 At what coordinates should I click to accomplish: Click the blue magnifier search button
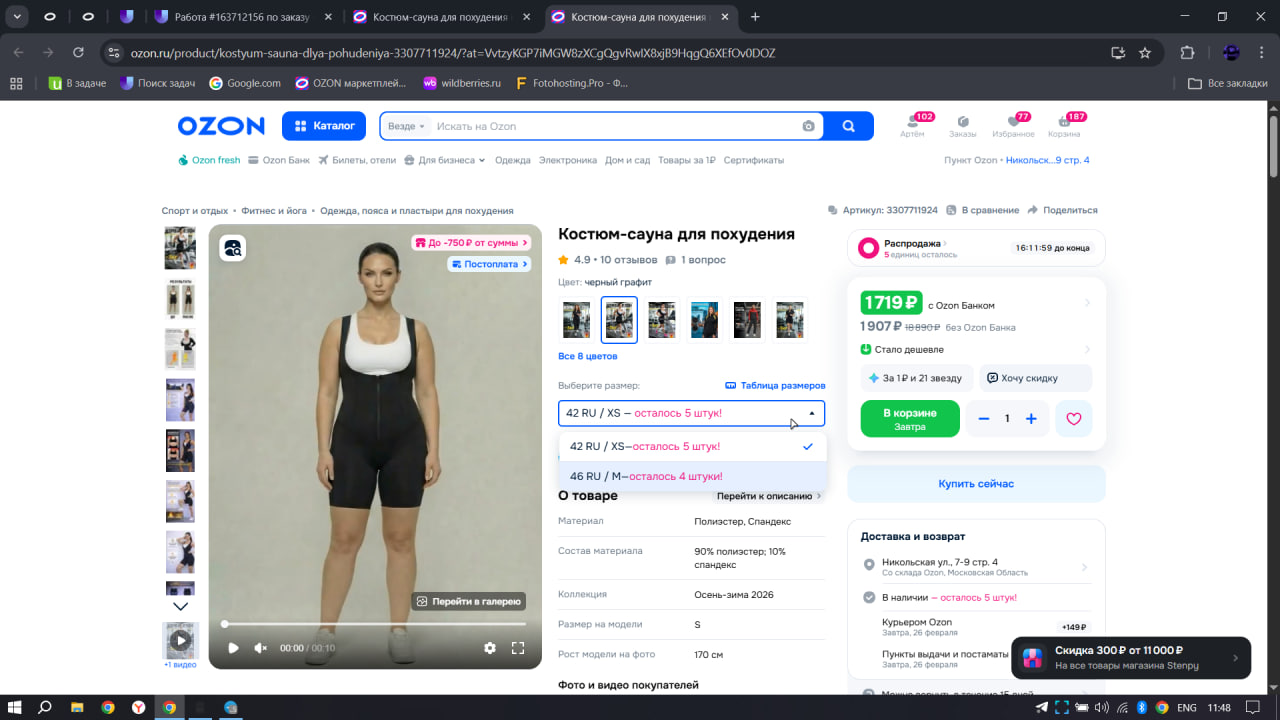tap(849, 126)
